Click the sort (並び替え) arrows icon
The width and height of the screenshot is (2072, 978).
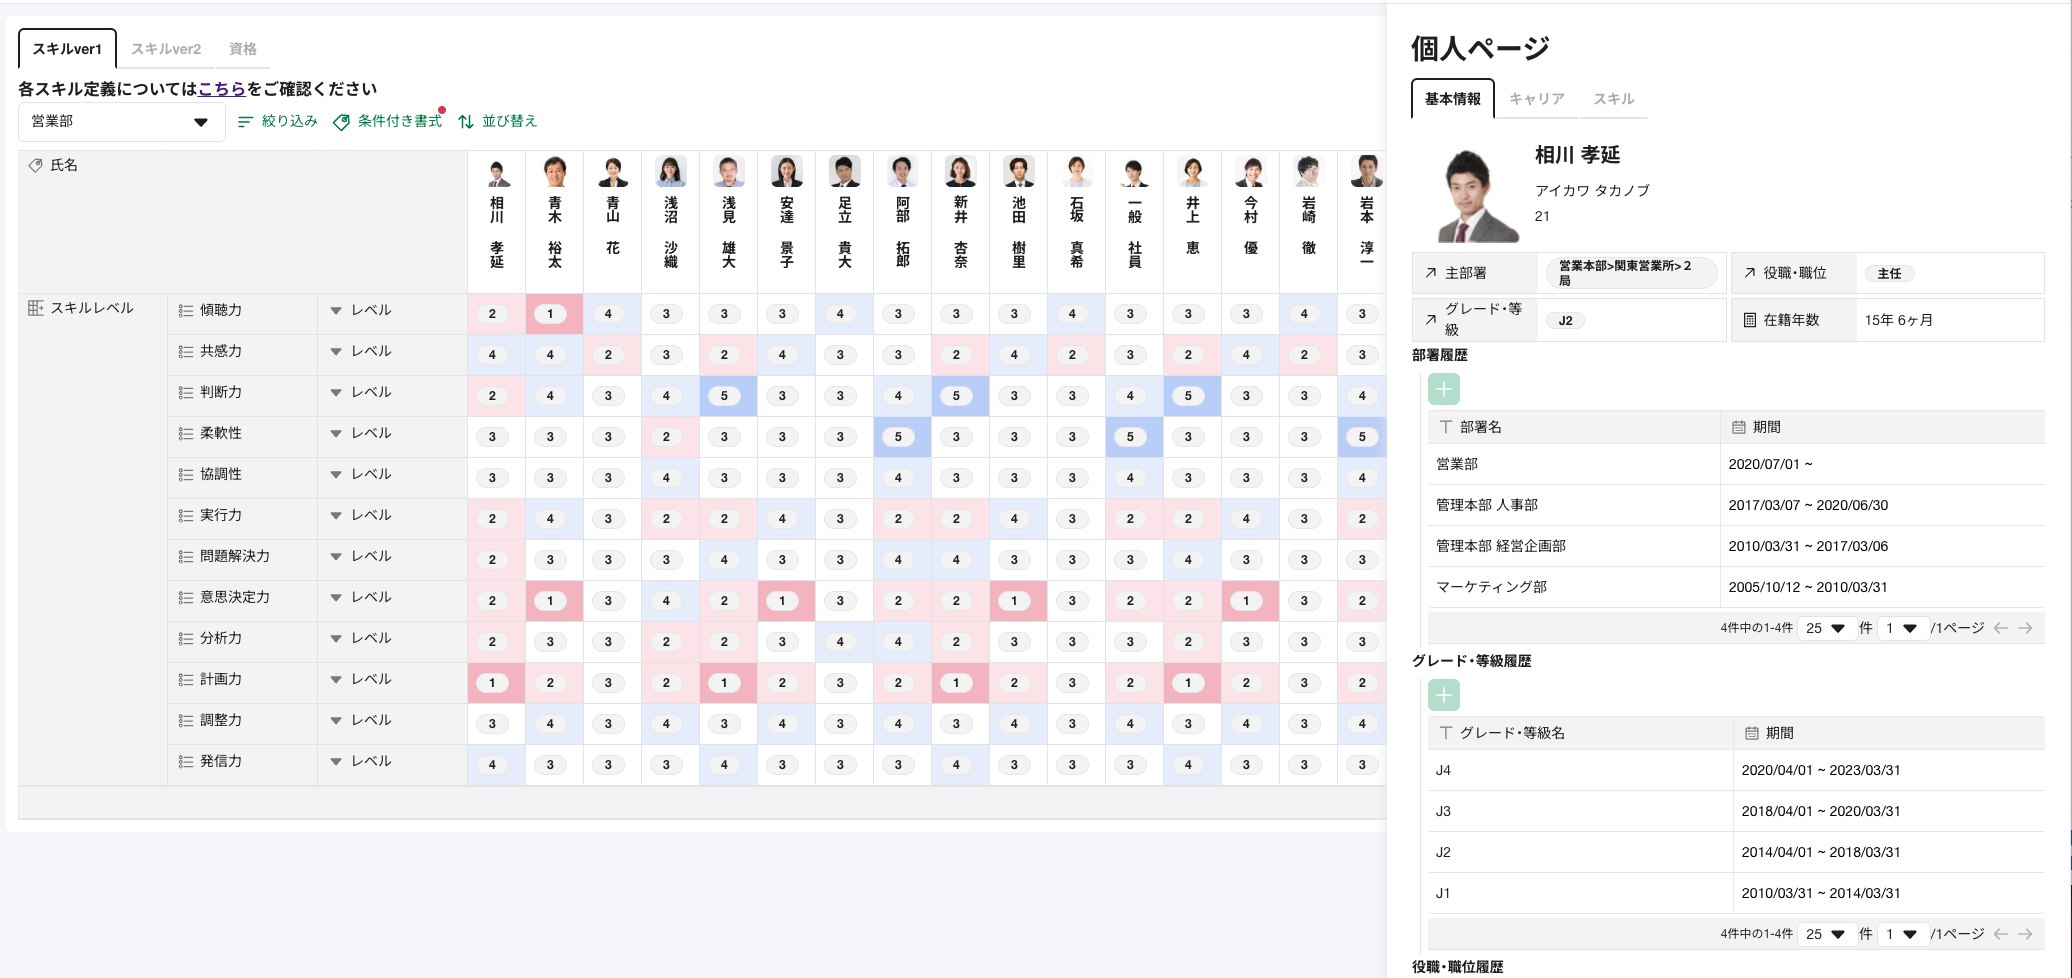point(466,122)
